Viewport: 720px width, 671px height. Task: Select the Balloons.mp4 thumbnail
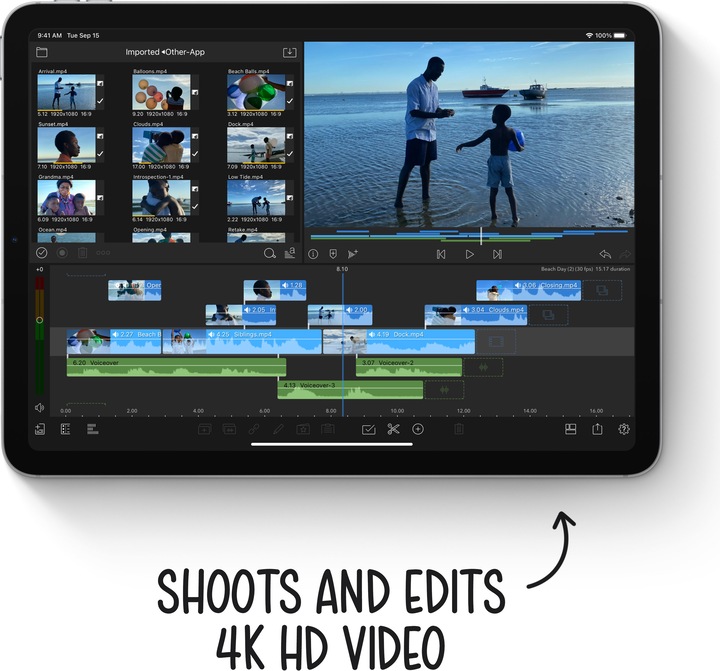pos(161,92)
